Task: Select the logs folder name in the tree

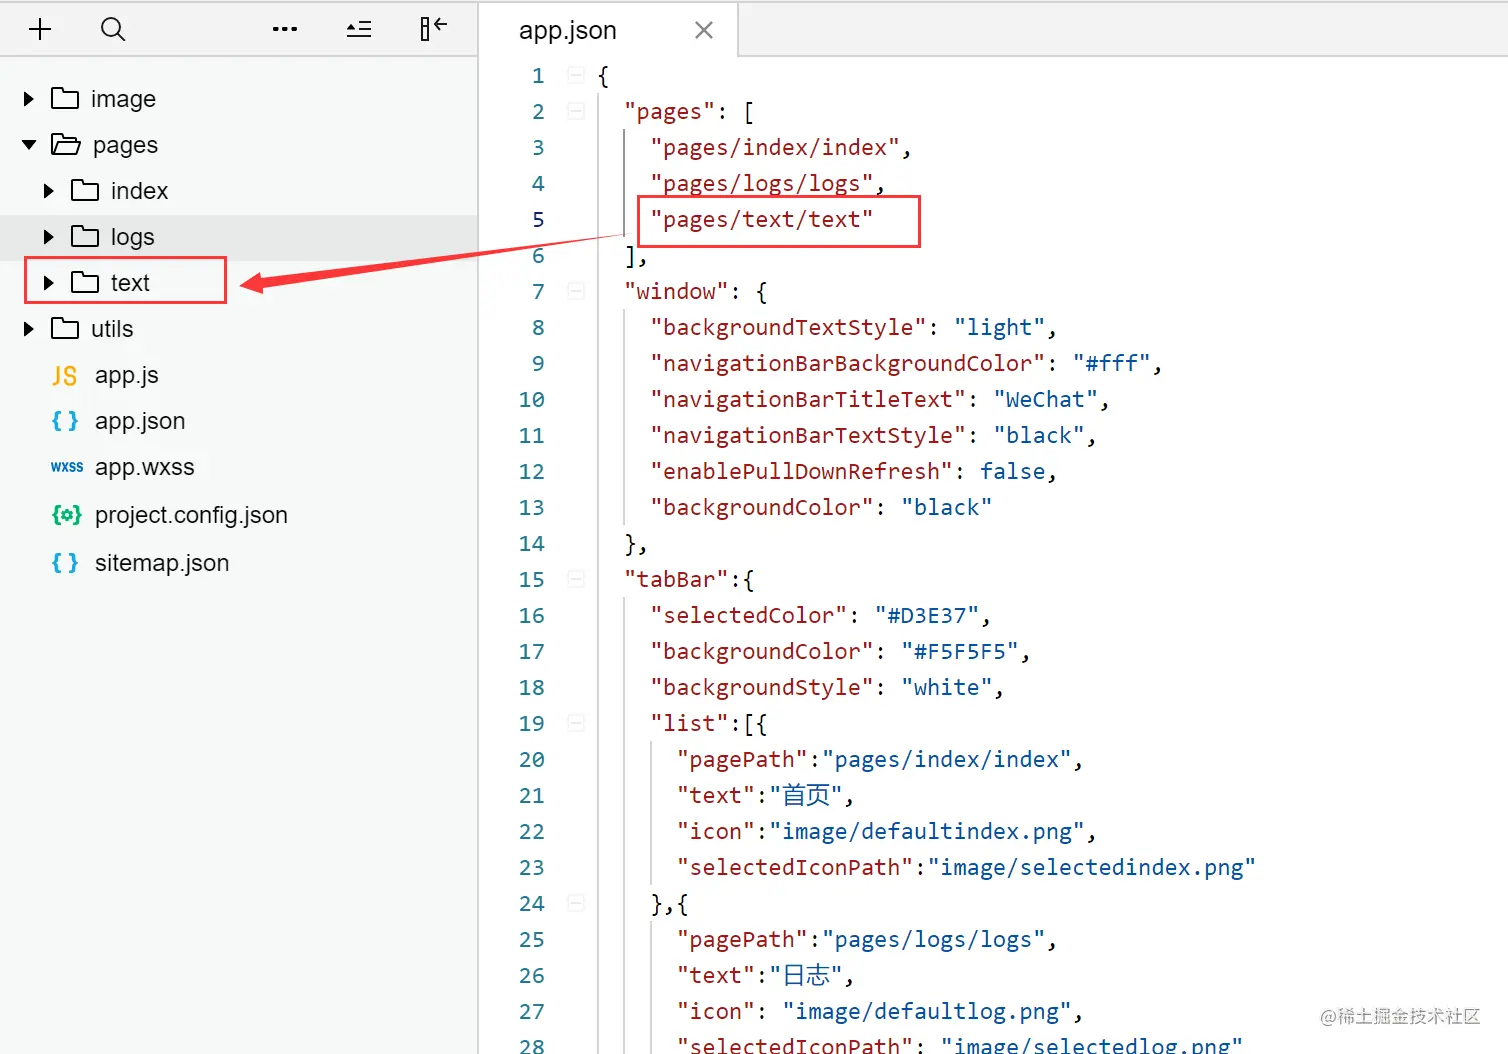Action: [x=133, y=237]
